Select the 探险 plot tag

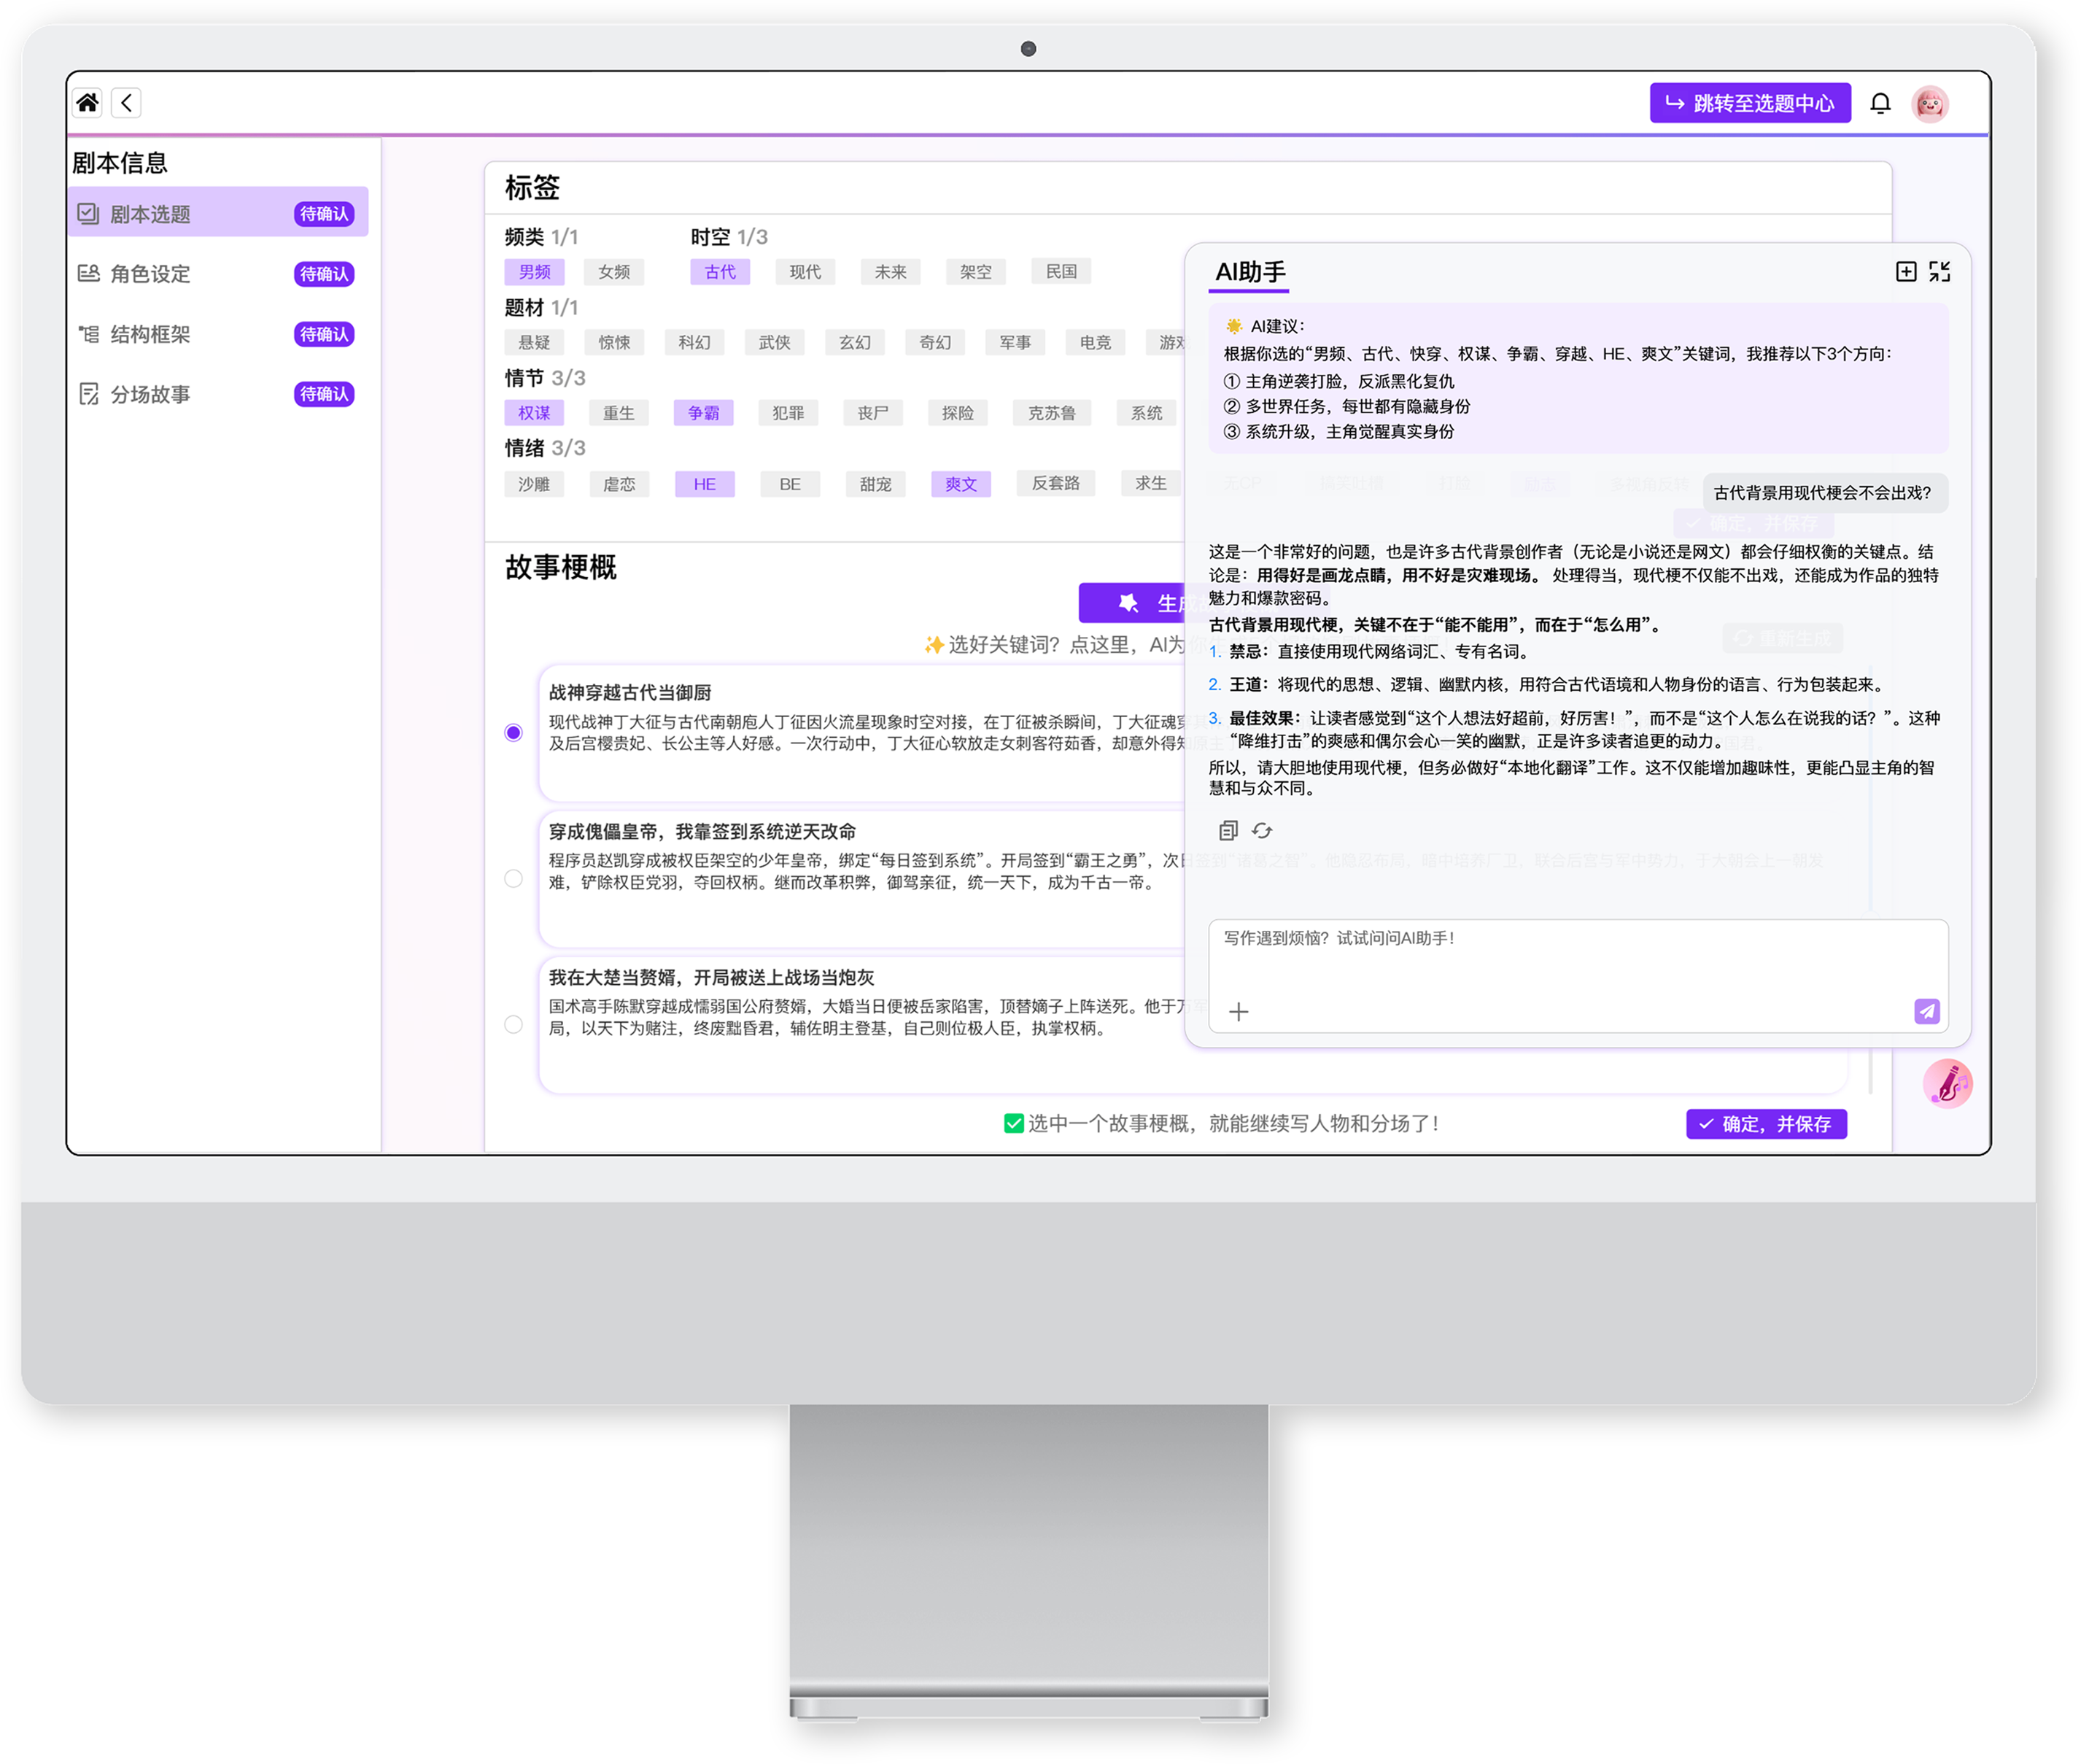(x=958, y=412)
